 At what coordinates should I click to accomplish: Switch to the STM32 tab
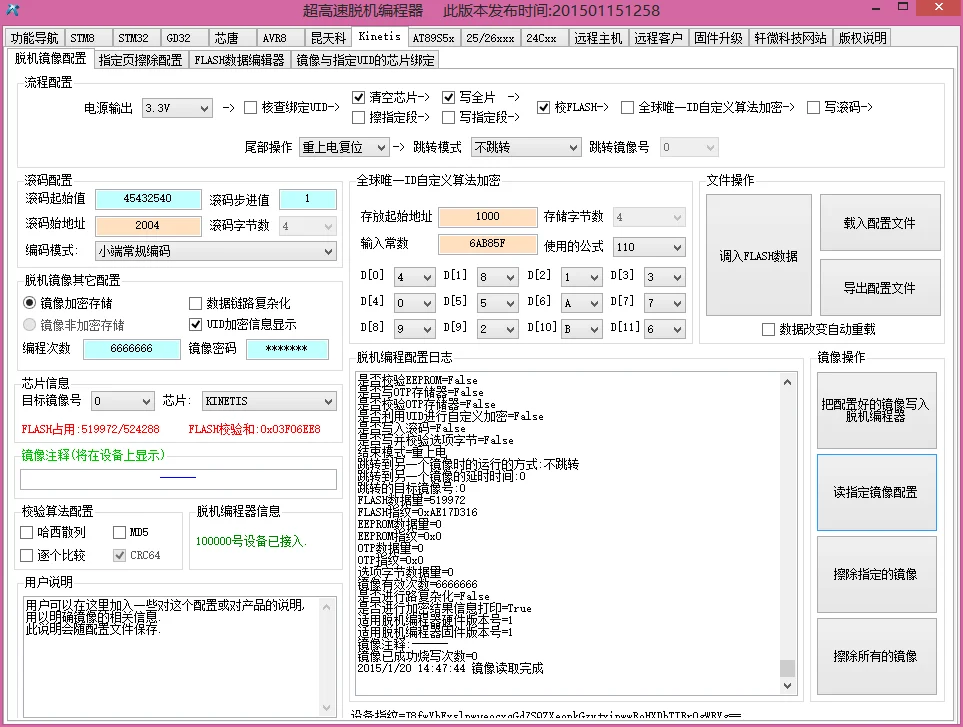133,38
